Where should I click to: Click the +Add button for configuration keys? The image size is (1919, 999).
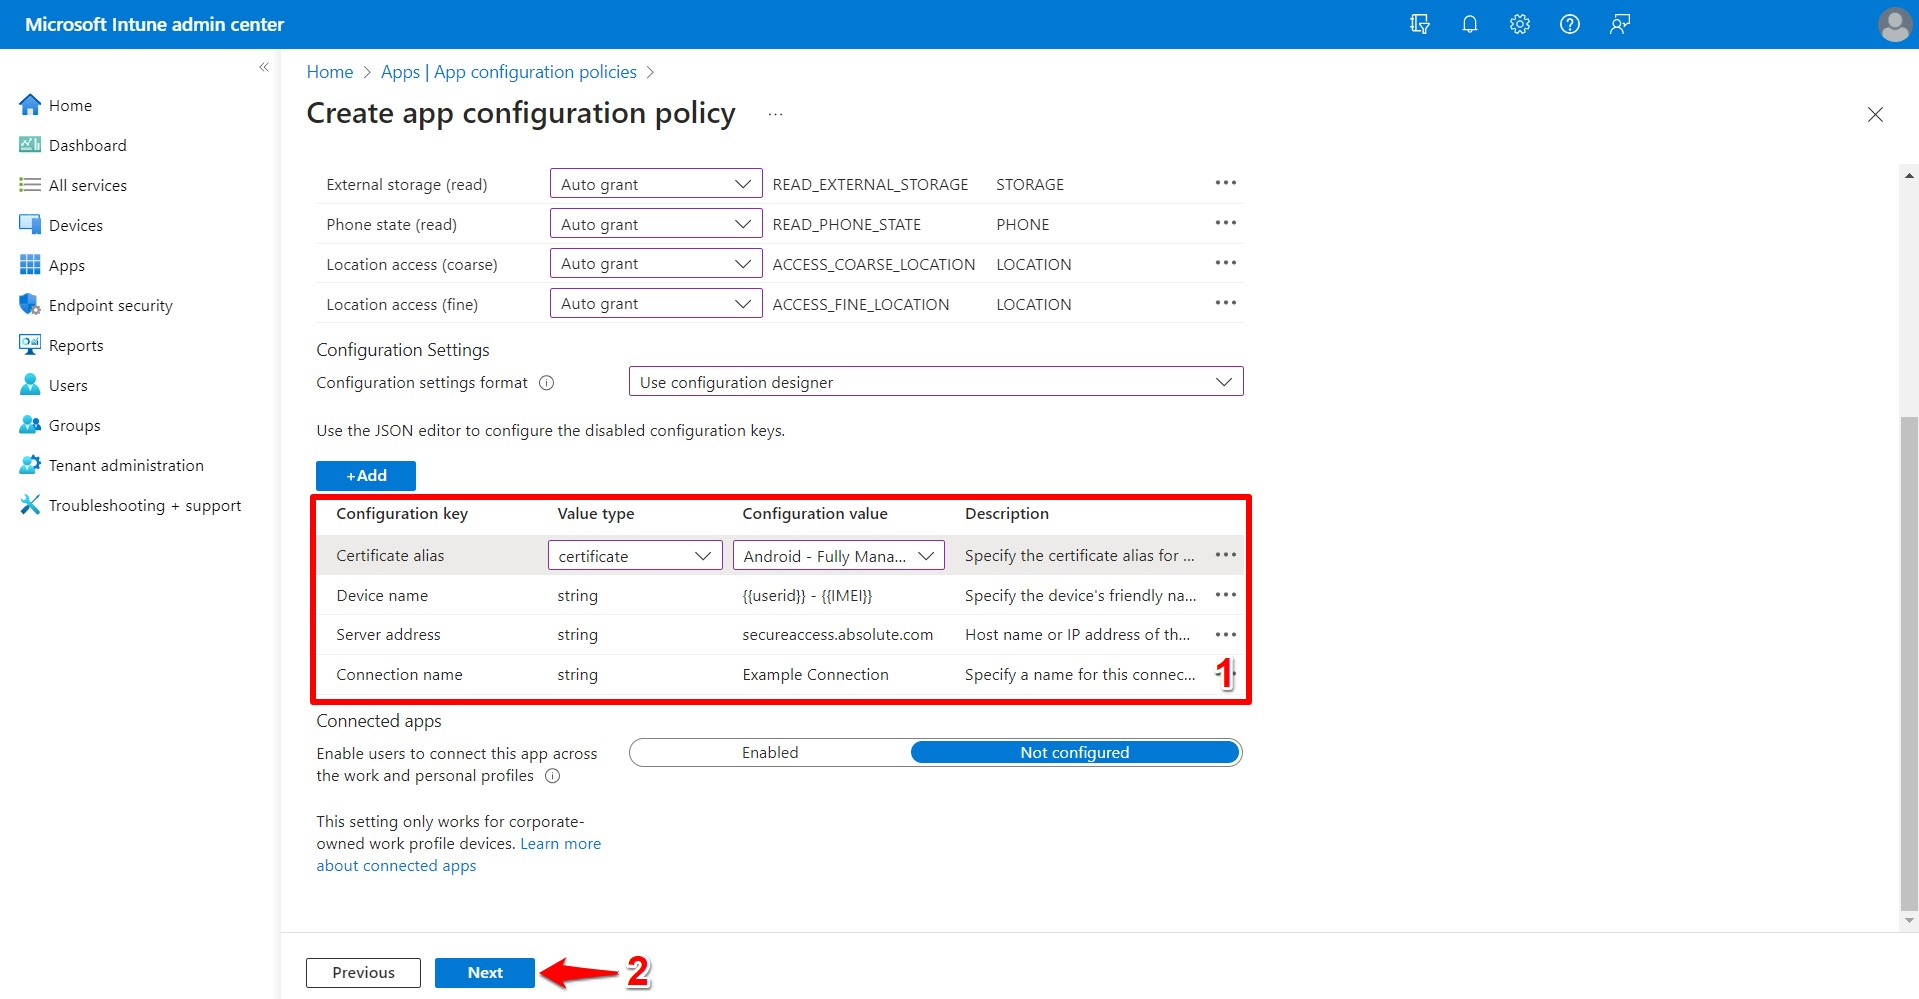pyautogui.click(x=365, y=475)
